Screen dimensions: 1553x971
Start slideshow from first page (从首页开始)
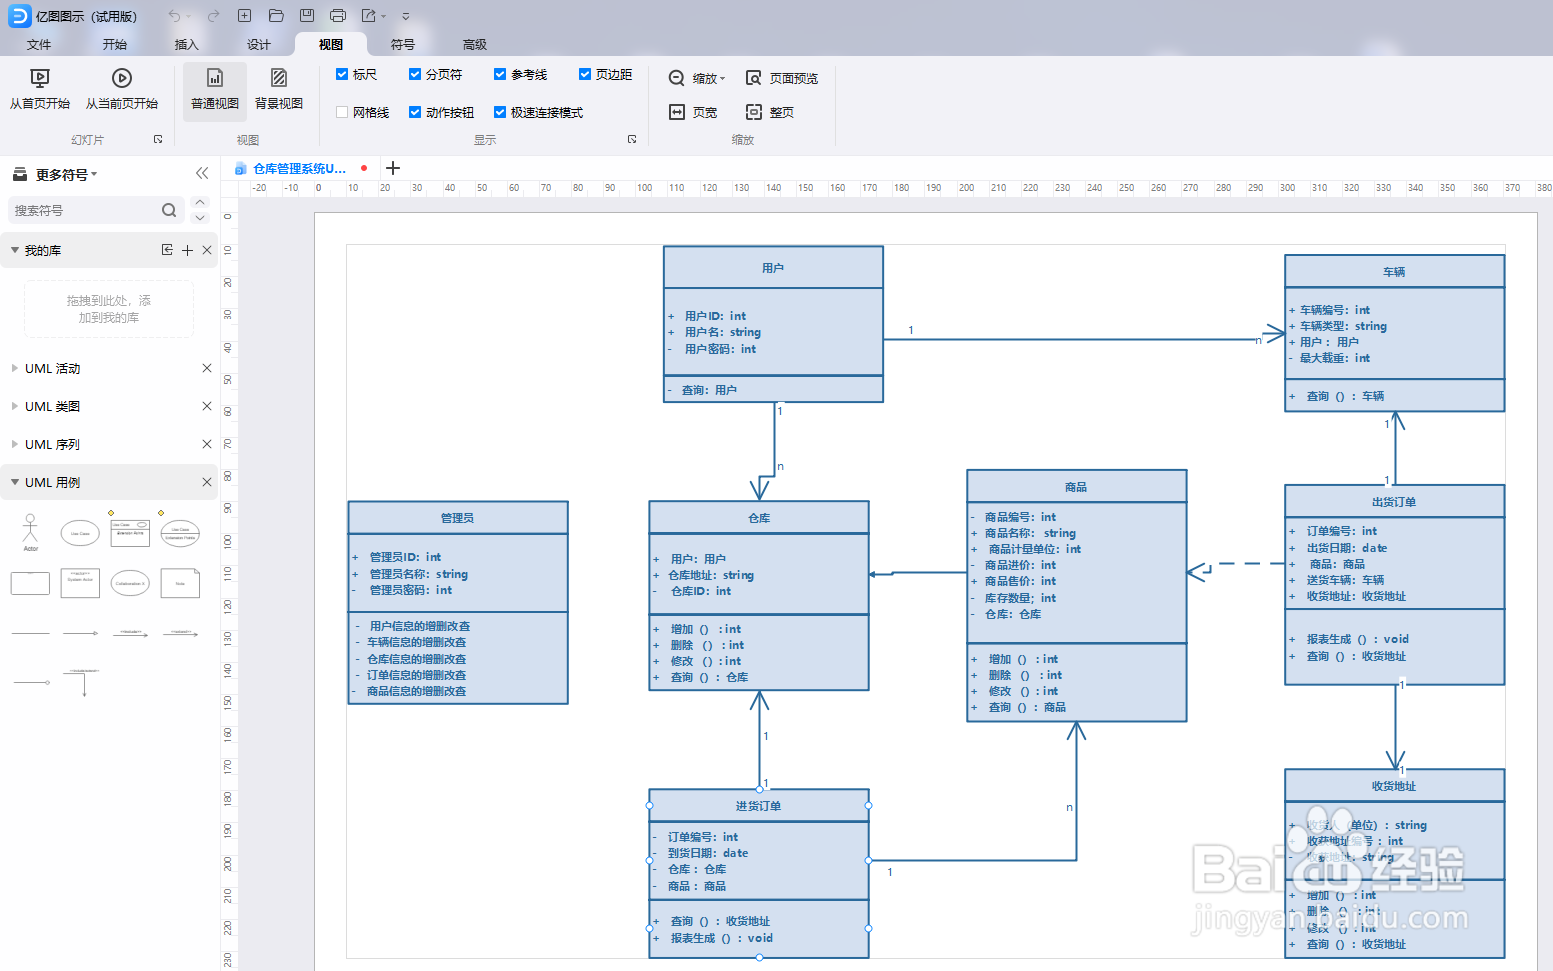tap(40, 90)
